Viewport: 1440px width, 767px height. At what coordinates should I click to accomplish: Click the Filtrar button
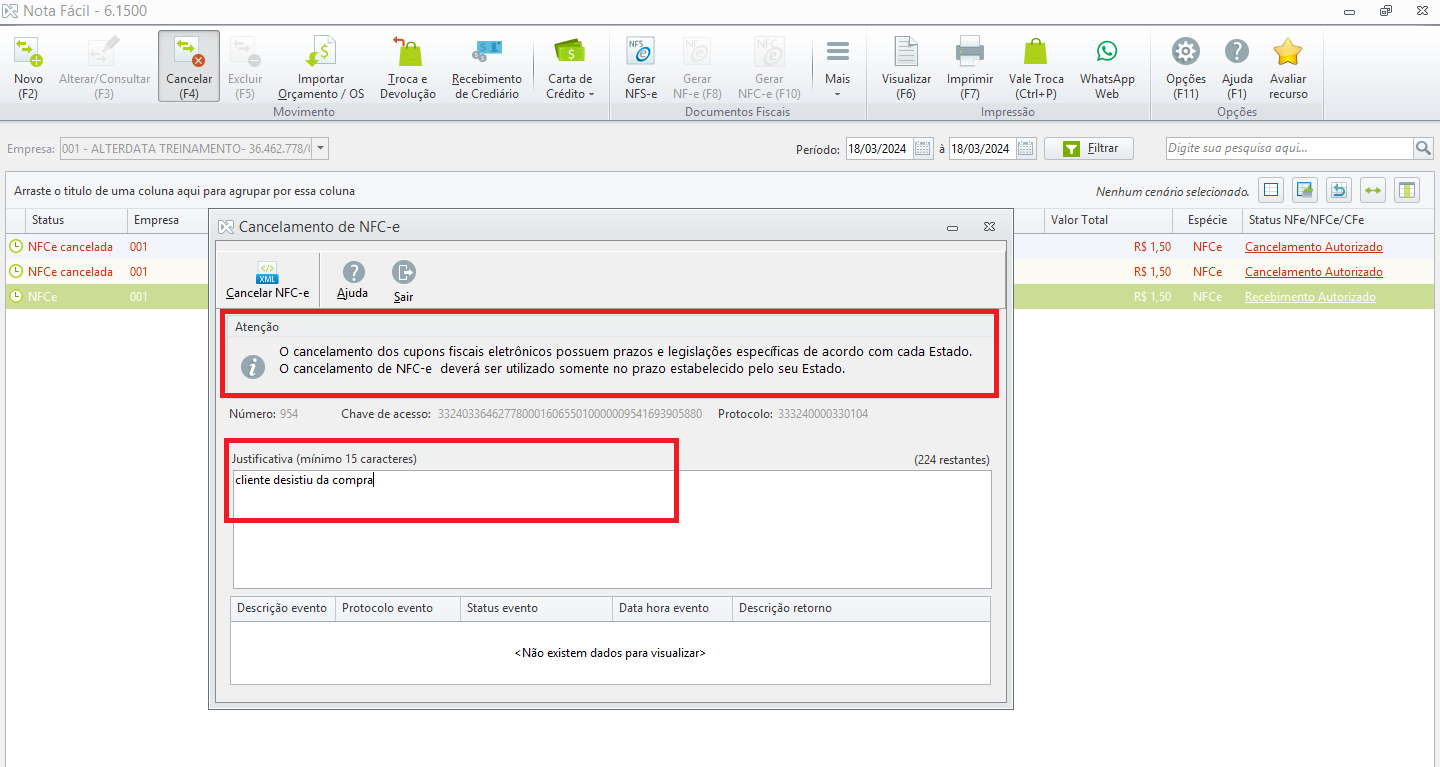(x=1089, y=148)
